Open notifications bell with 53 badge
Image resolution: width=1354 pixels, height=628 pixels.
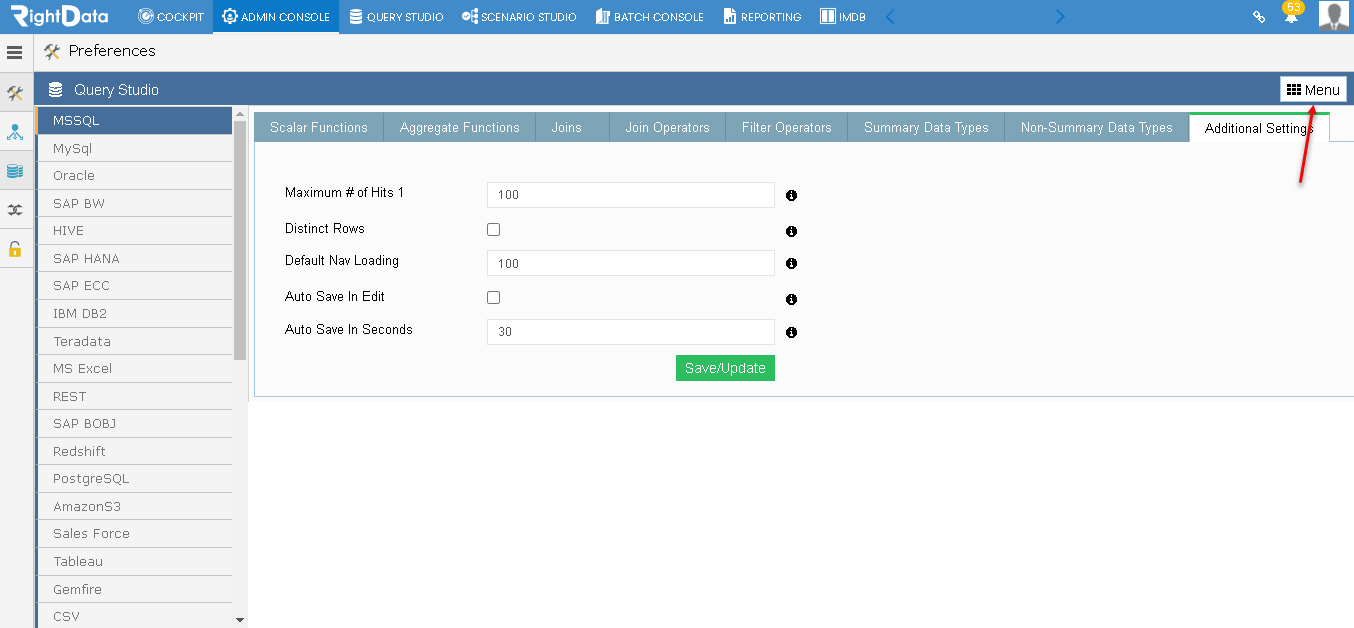1292,14
